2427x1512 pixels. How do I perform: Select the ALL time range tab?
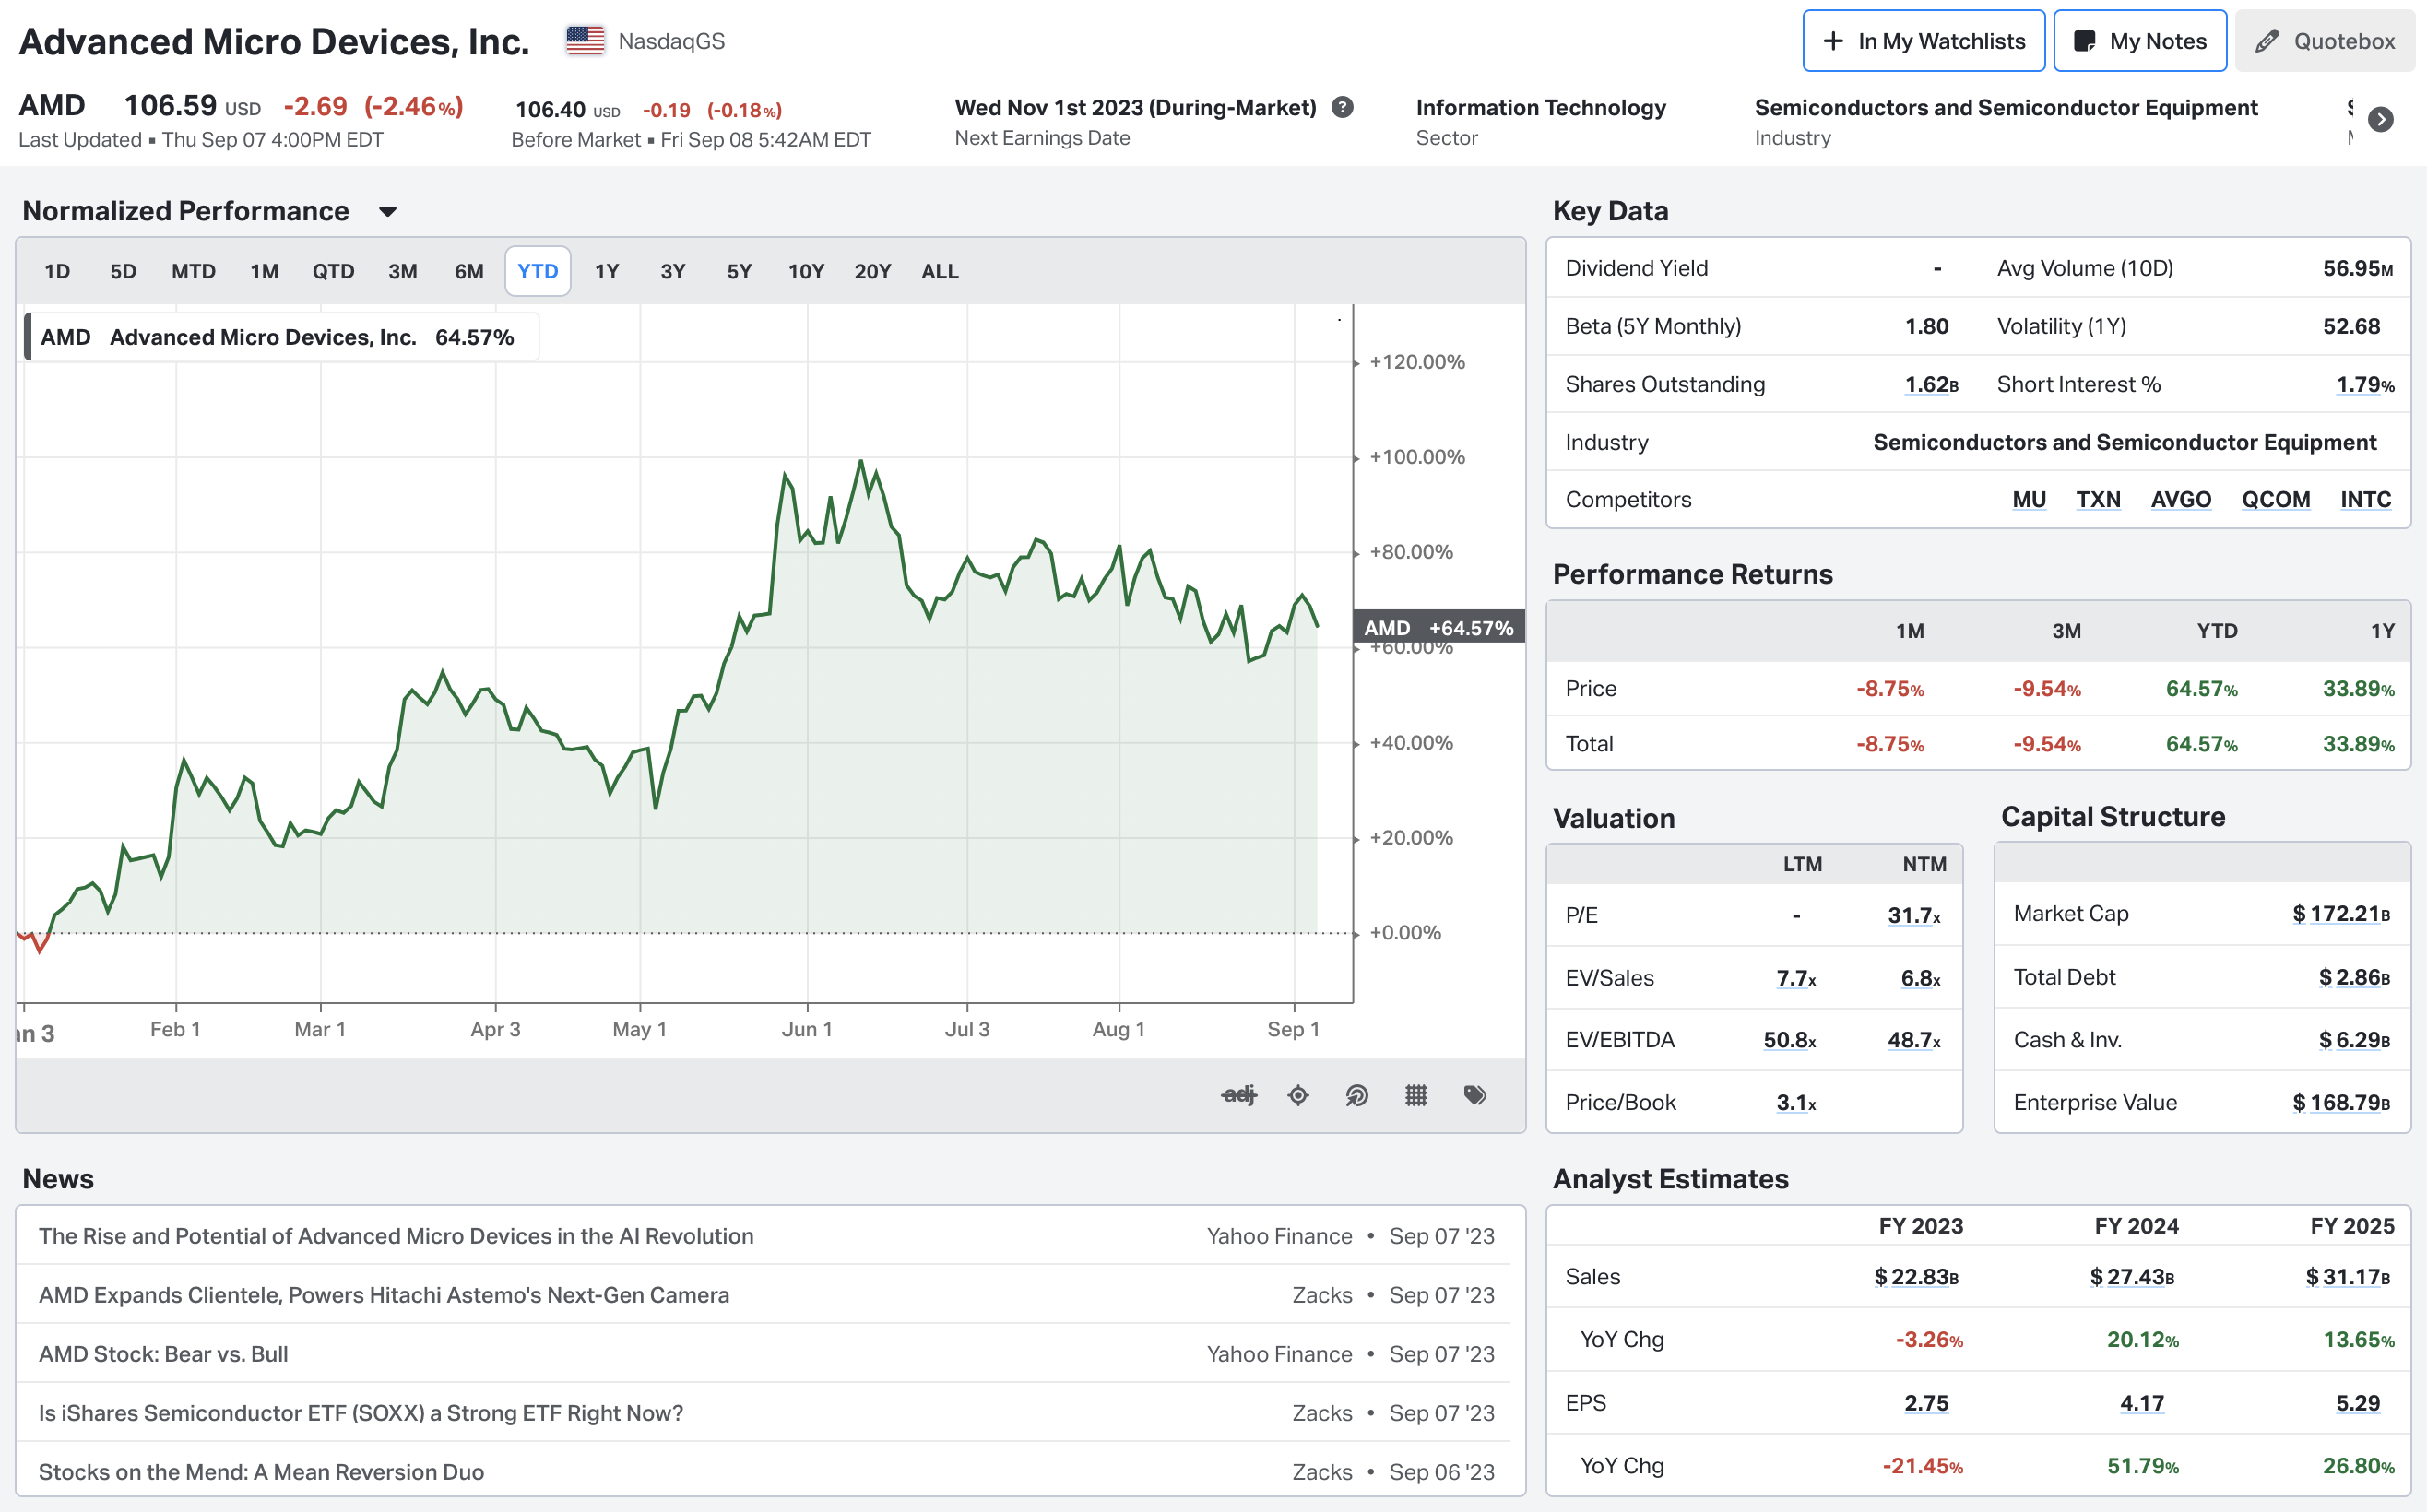(940, 271)
